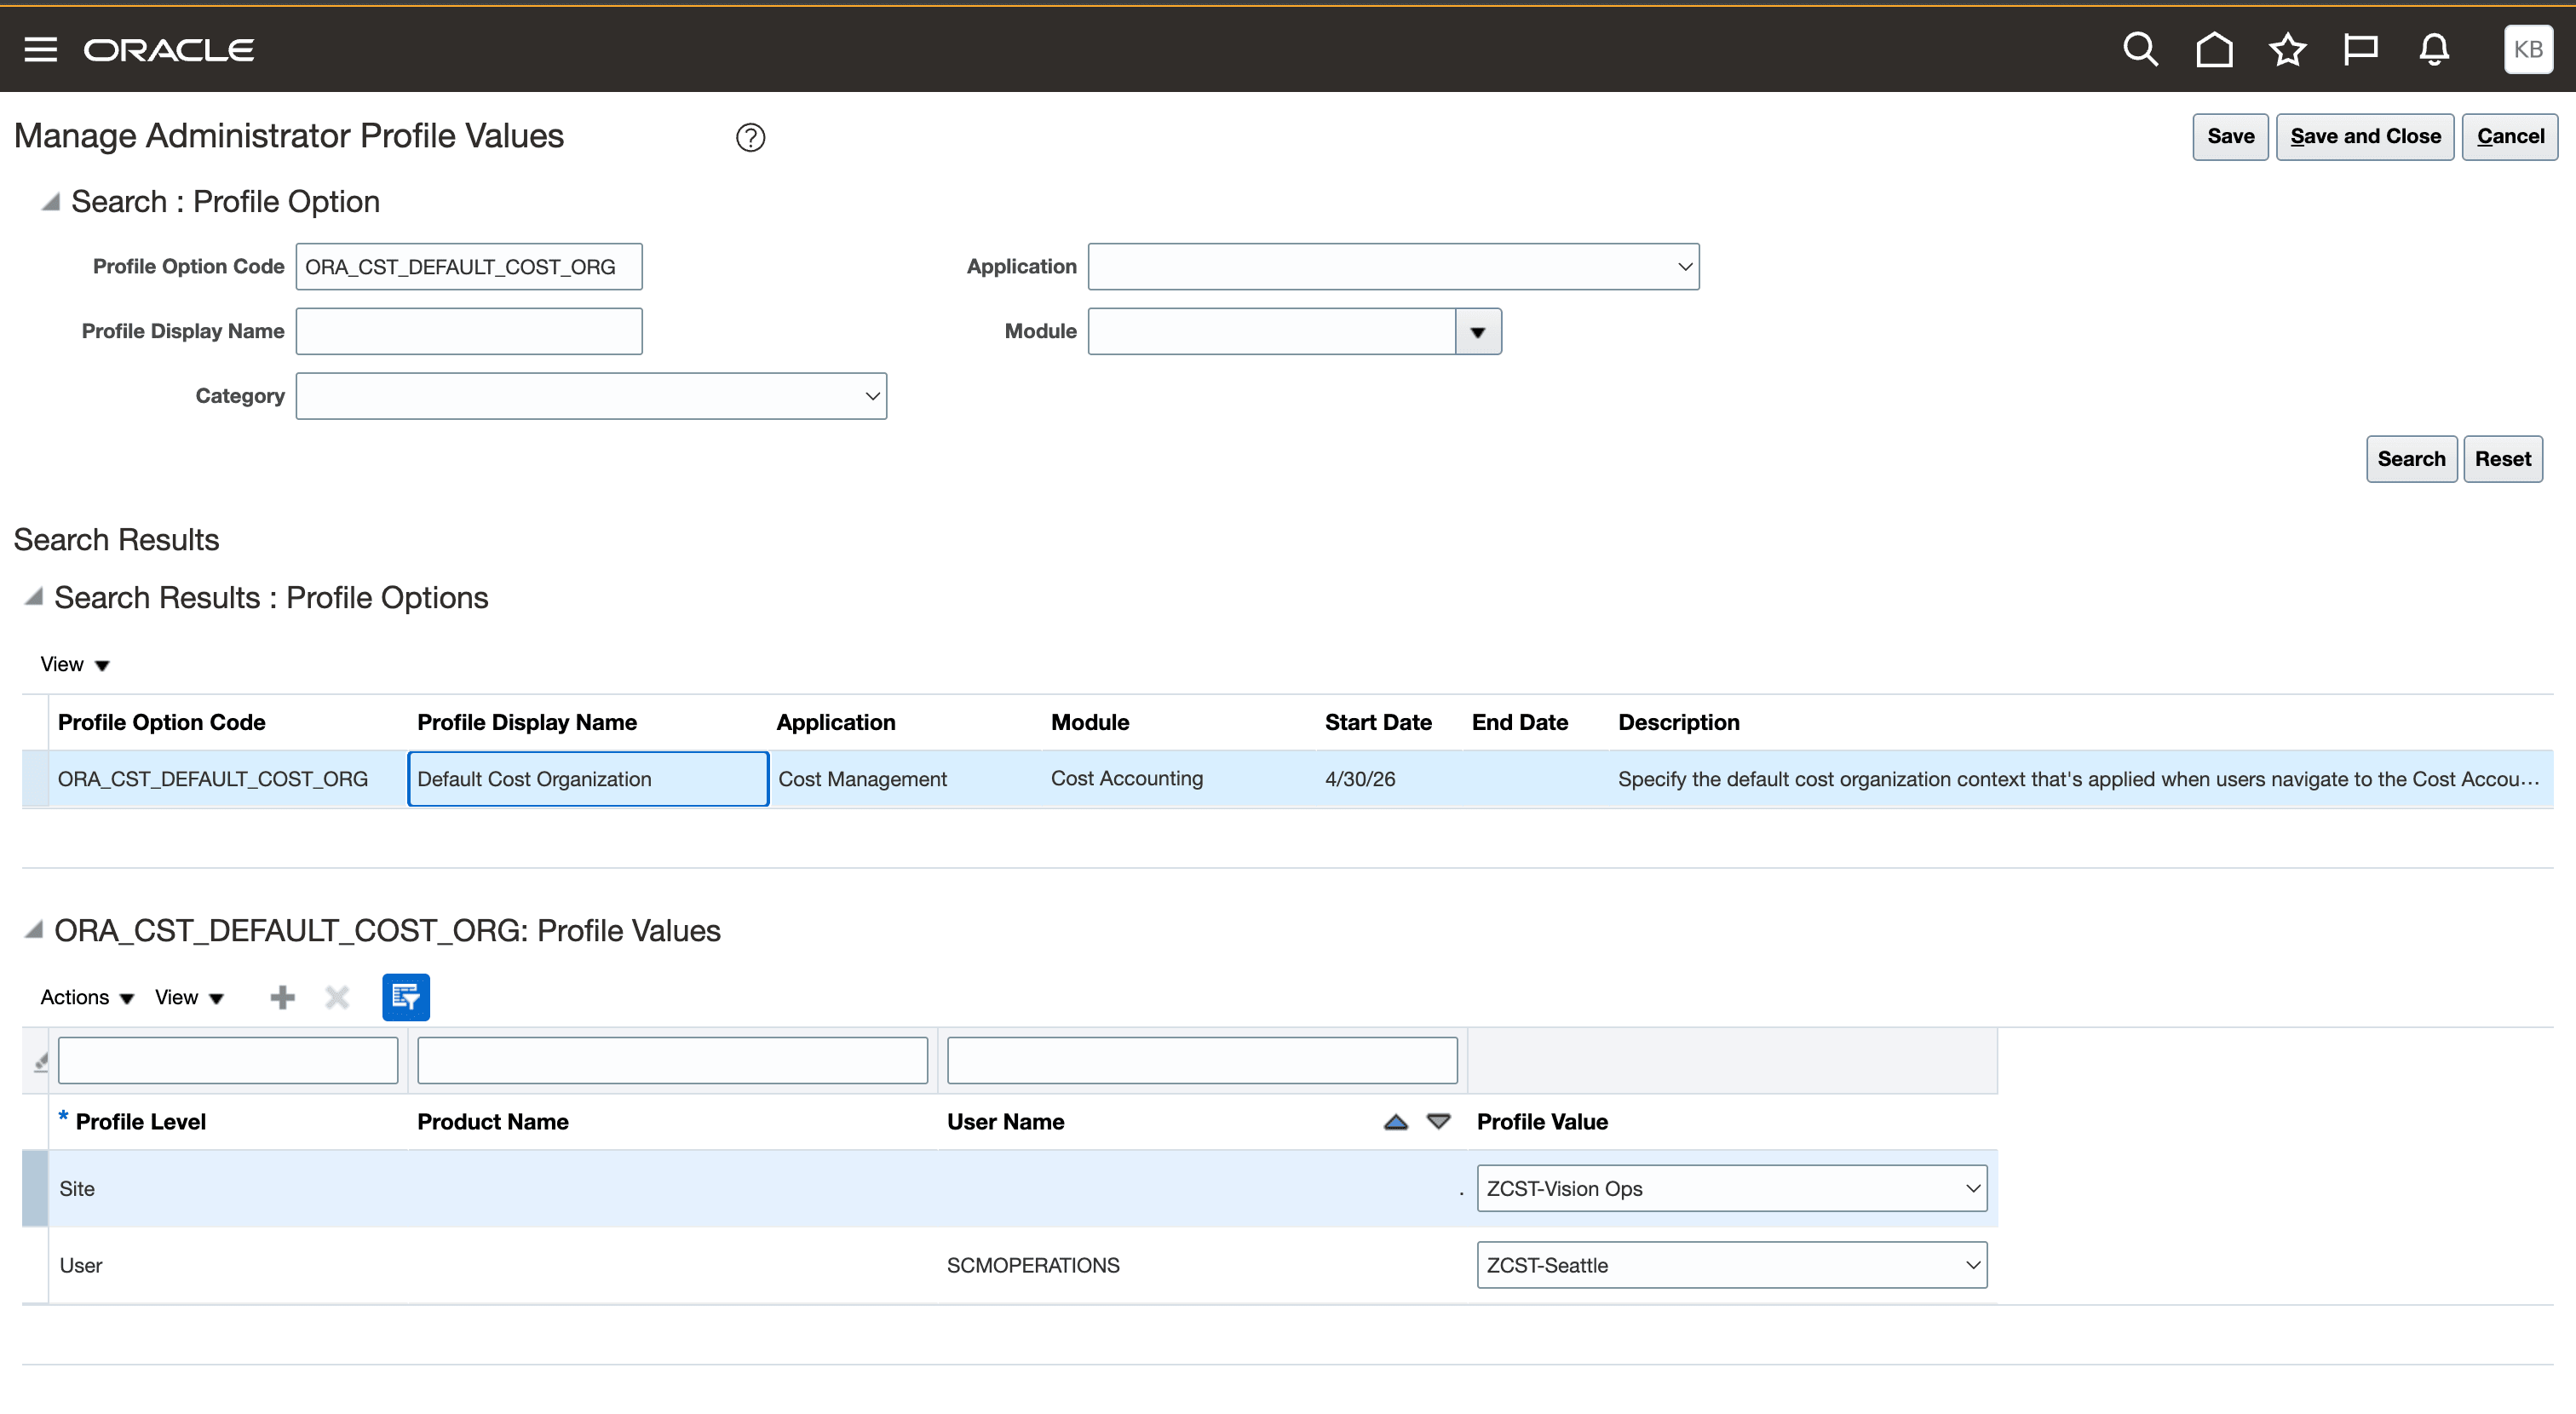The height and width of the screenshot is (1414, 2576).
Task: Click the Profile Level filter box
Action: pos(228,1060)
